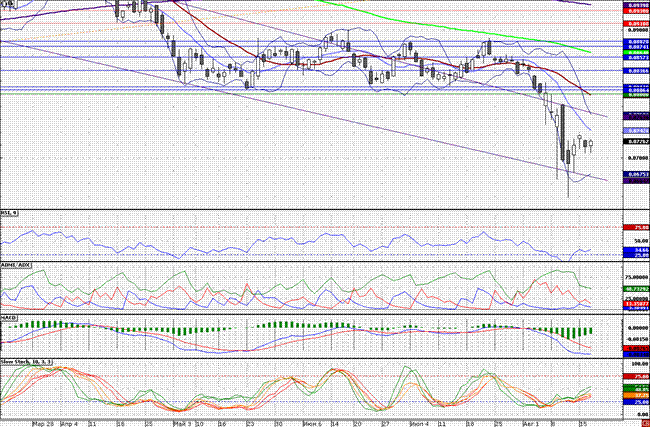
Task: Click the Май 3 date label
Action: coord(182,424)
